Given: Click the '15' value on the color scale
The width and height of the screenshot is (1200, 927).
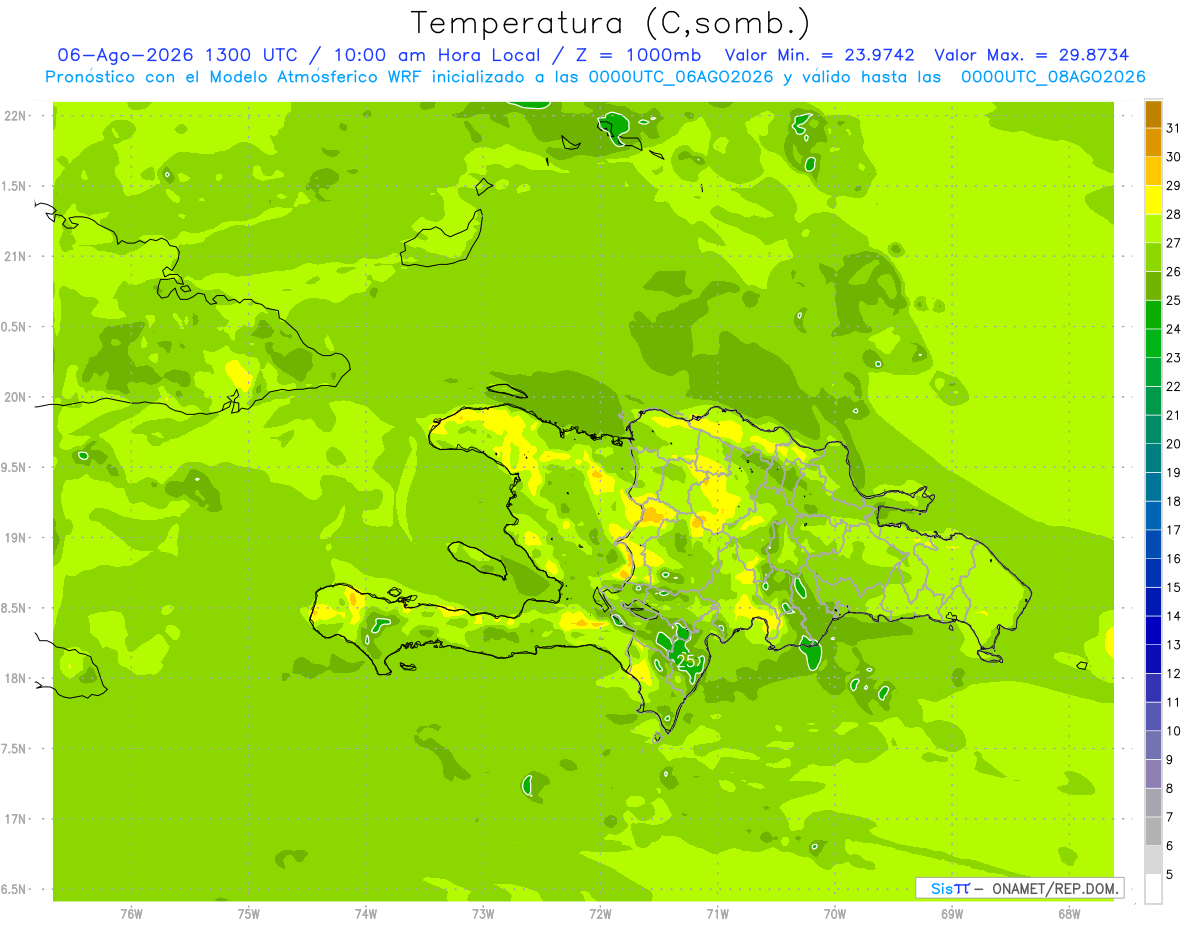Looking at the screenshot, I should (x=1174, y=587).
